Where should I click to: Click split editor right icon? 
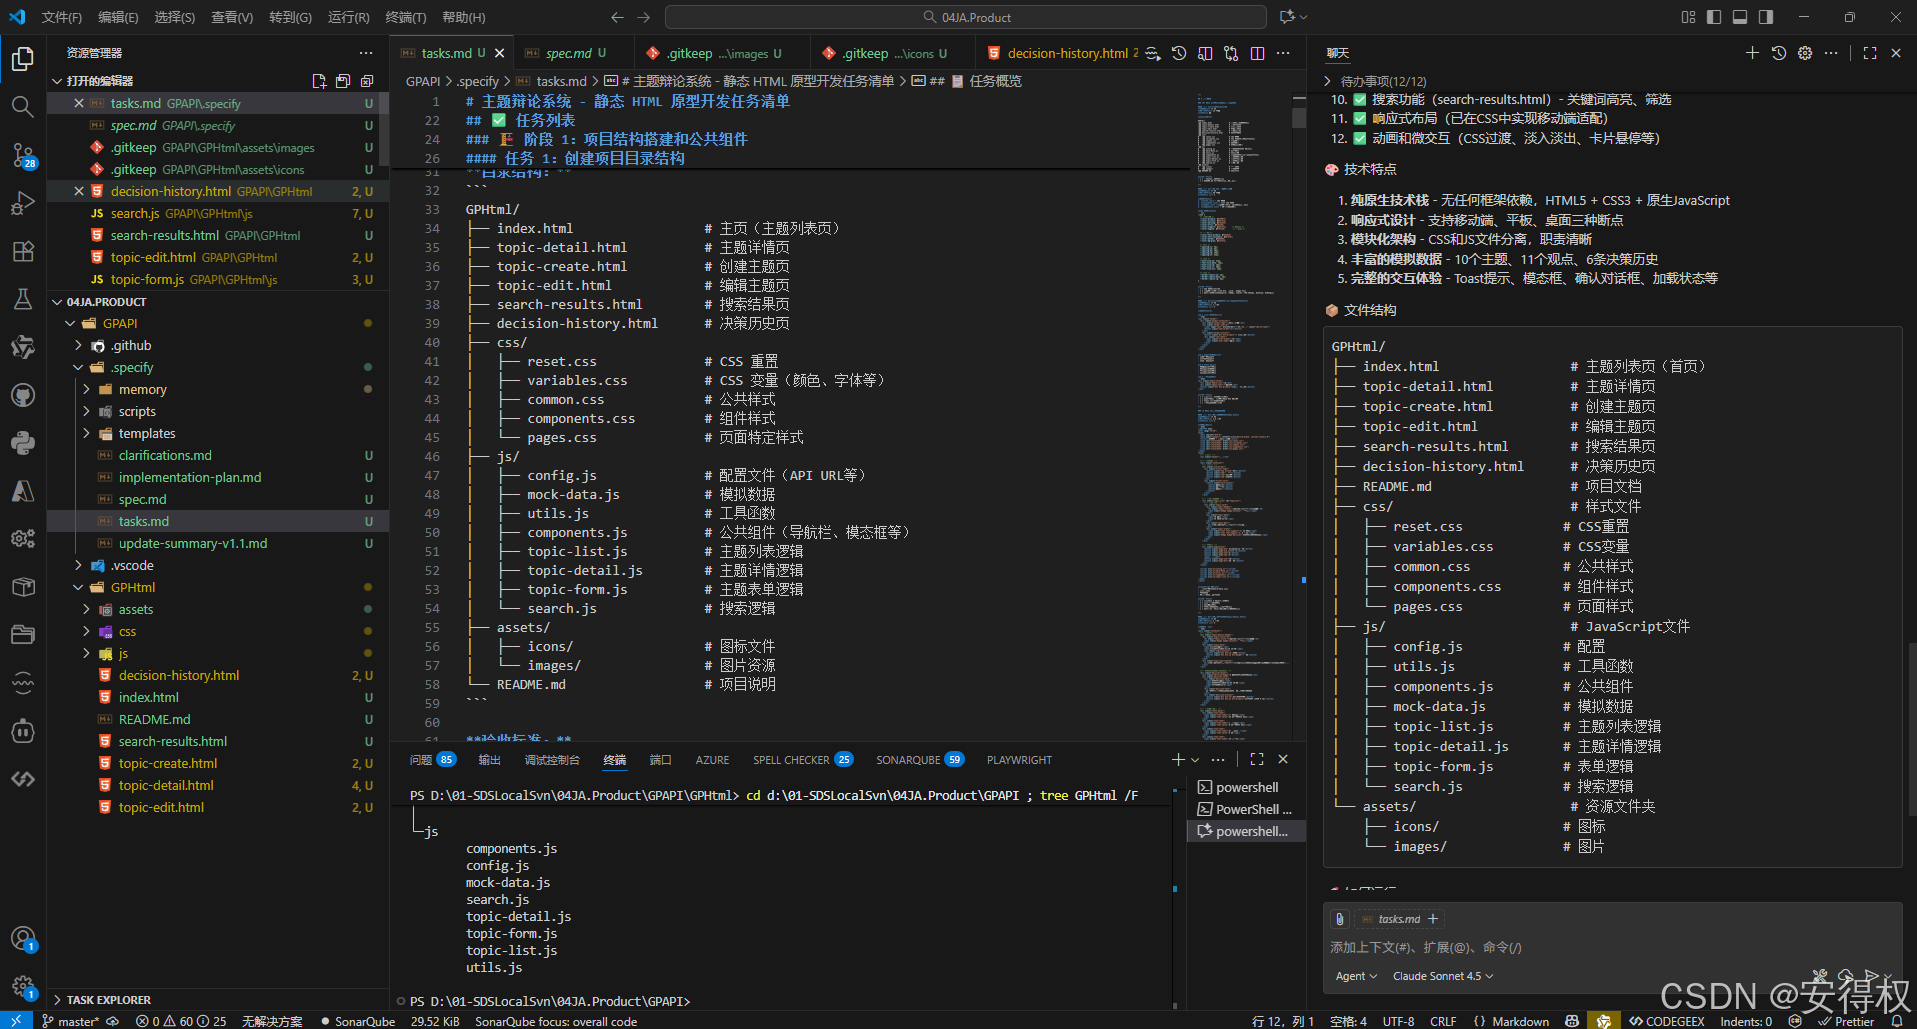coord(1257,53)
